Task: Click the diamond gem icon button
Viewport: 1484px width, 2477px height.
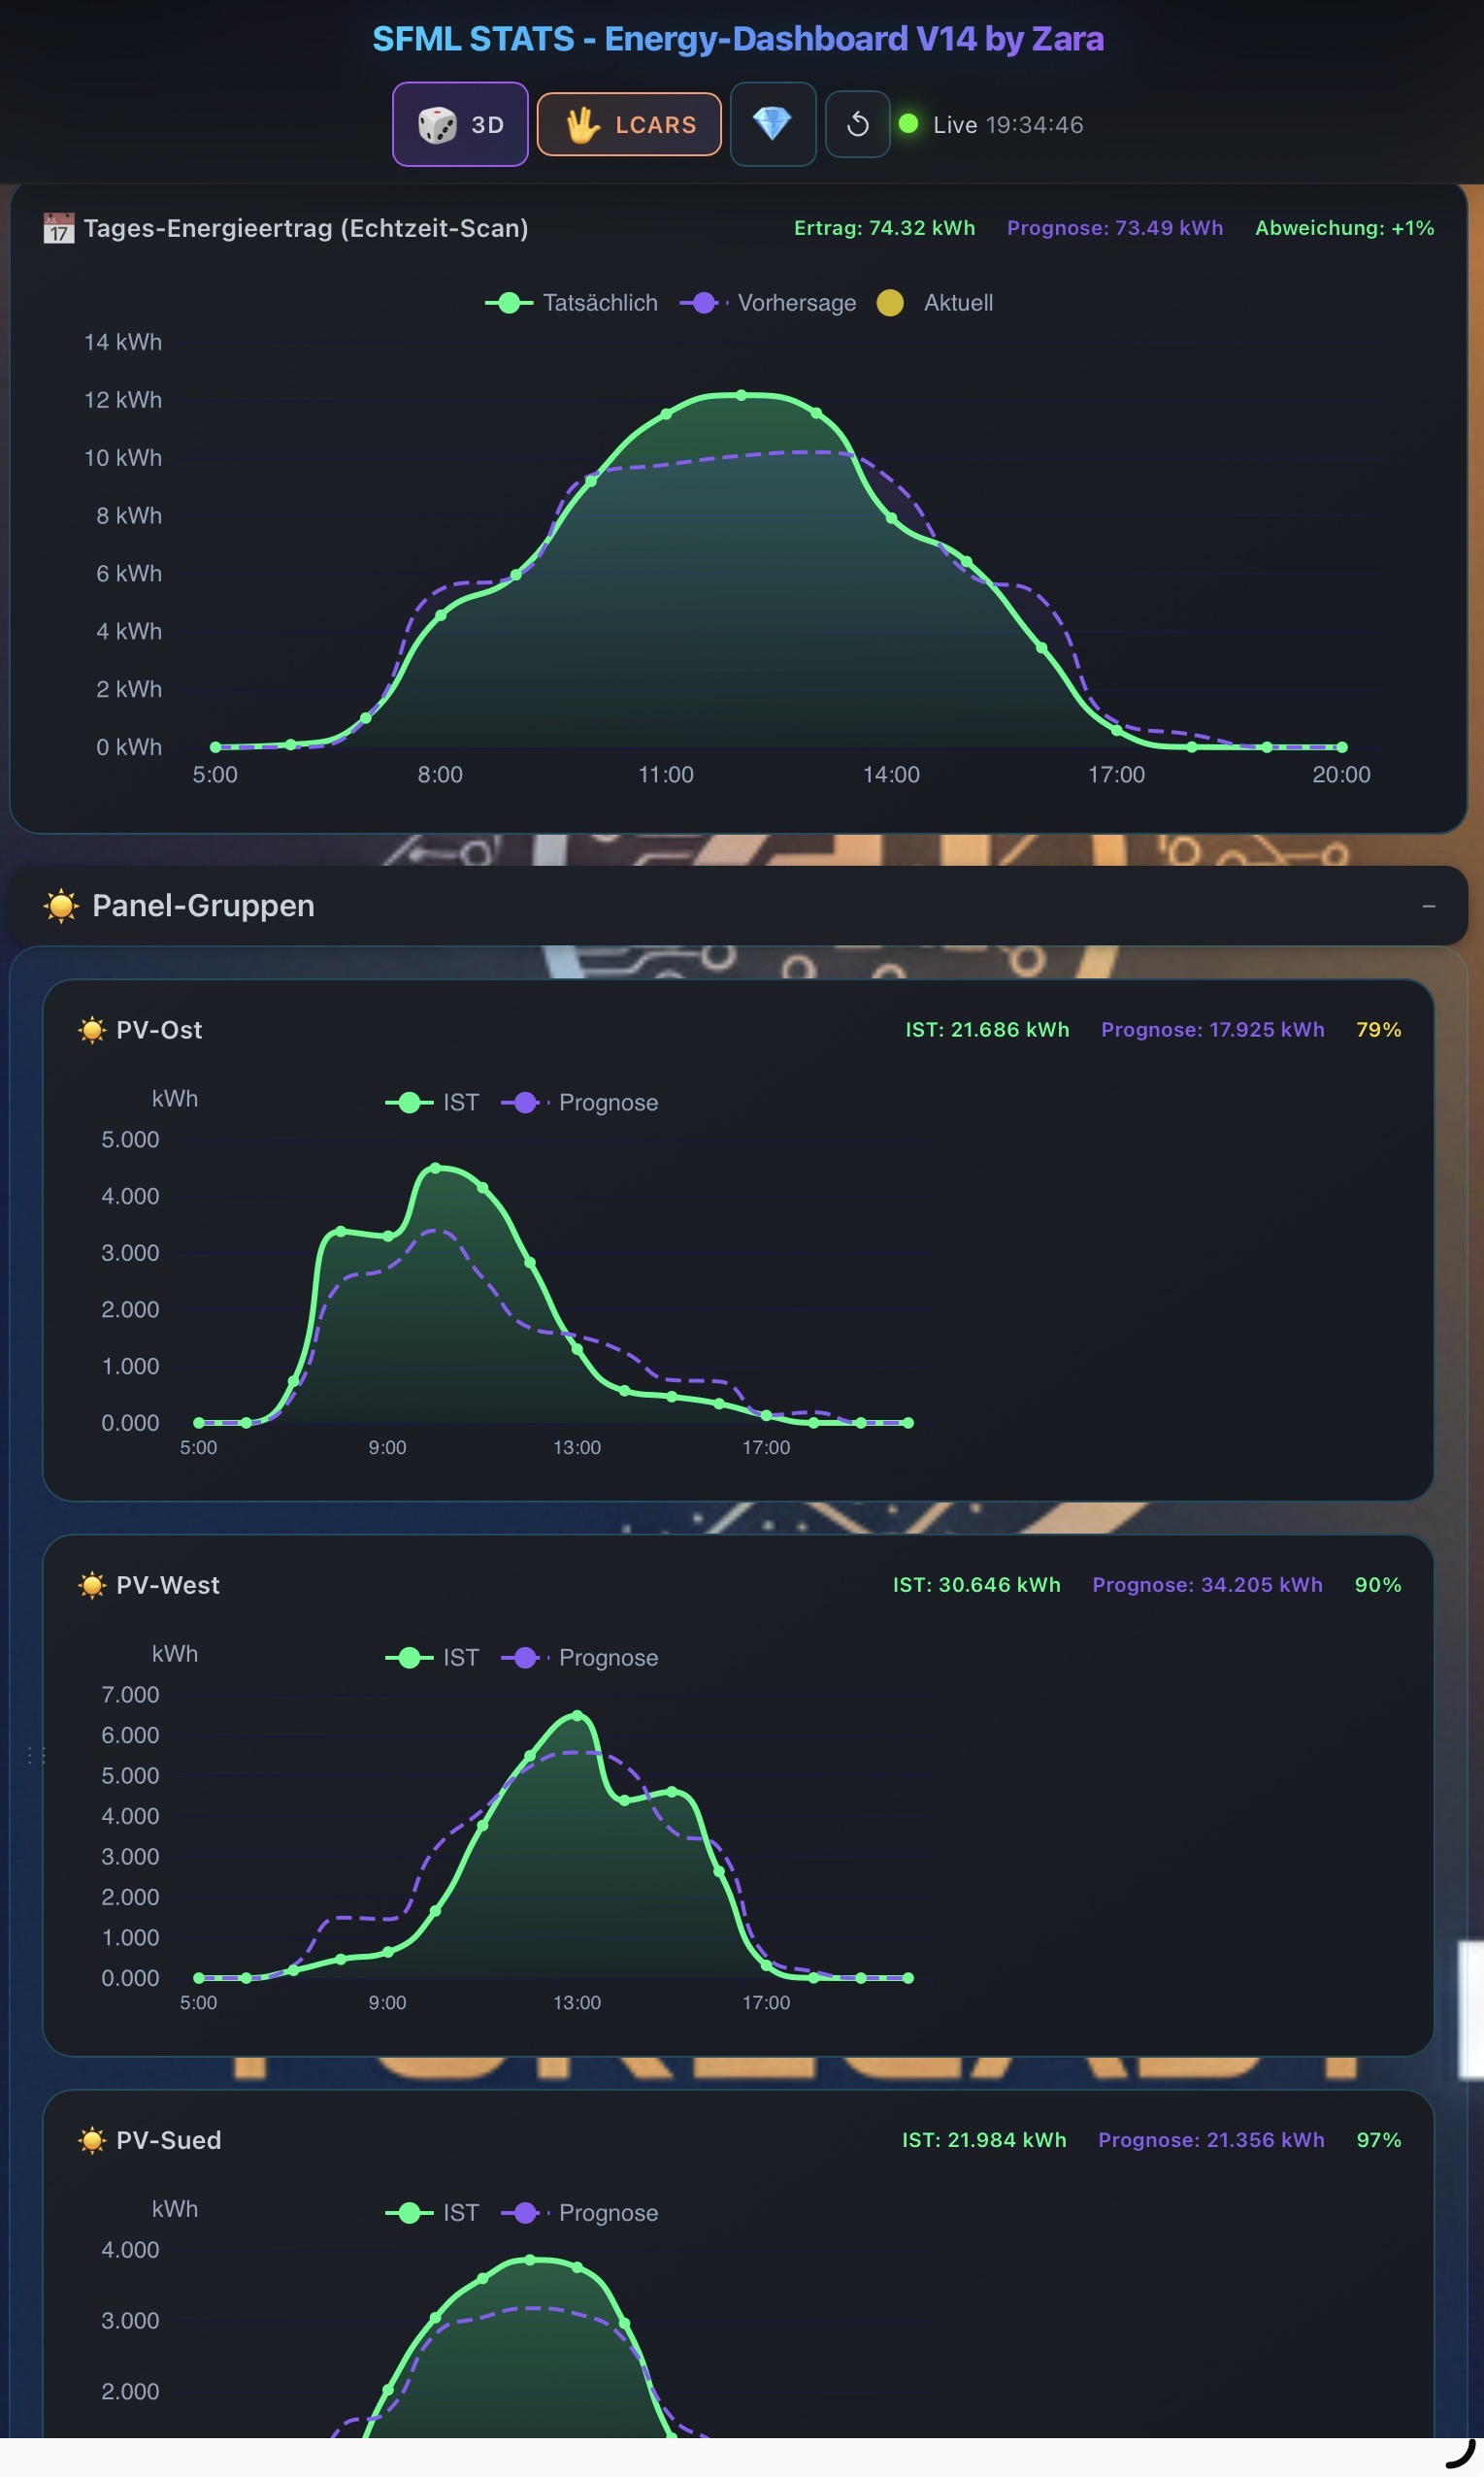Action: click(x=772, y=125)
